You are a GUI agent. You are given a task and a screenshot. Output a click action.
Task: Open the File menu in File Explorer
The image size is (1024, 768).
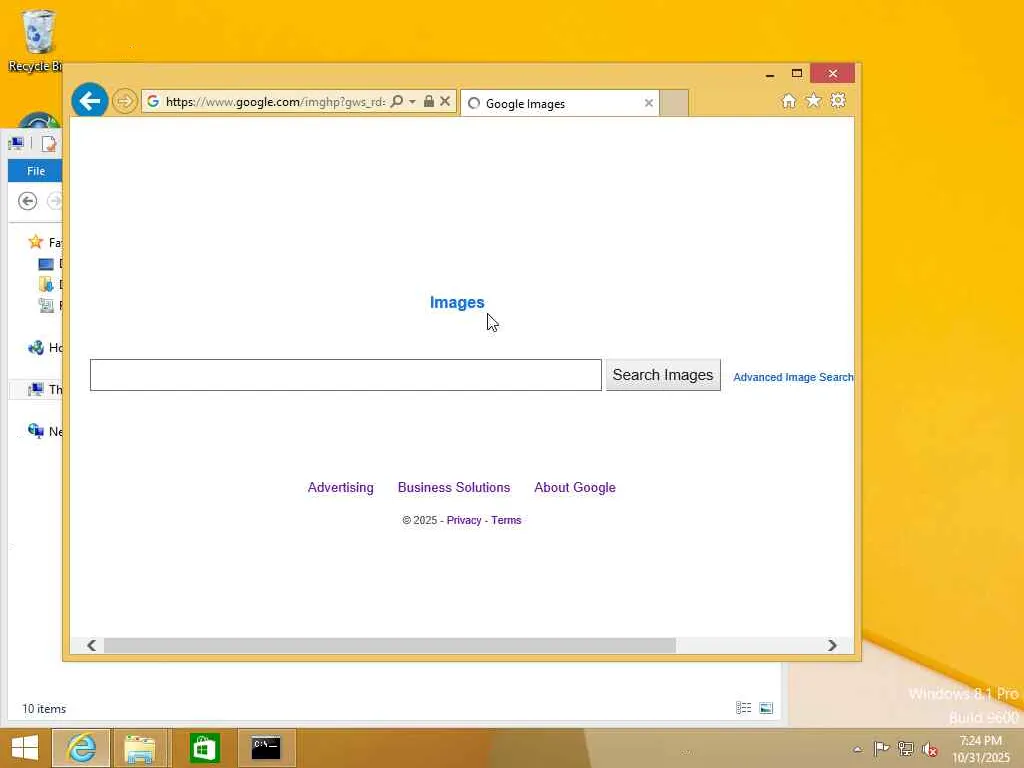(x=35, y=171)
